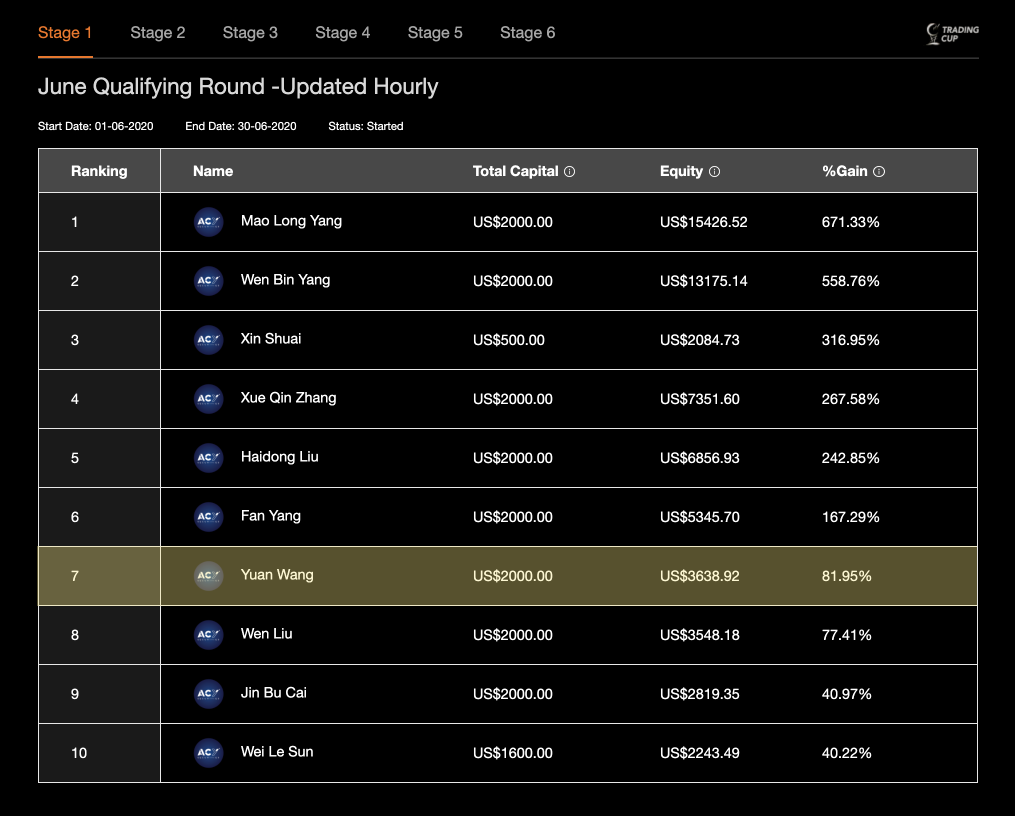Viewport: 1015px width, 816px height.
Task: Open the Stage 3 tab
Action: tap(250, 33)
